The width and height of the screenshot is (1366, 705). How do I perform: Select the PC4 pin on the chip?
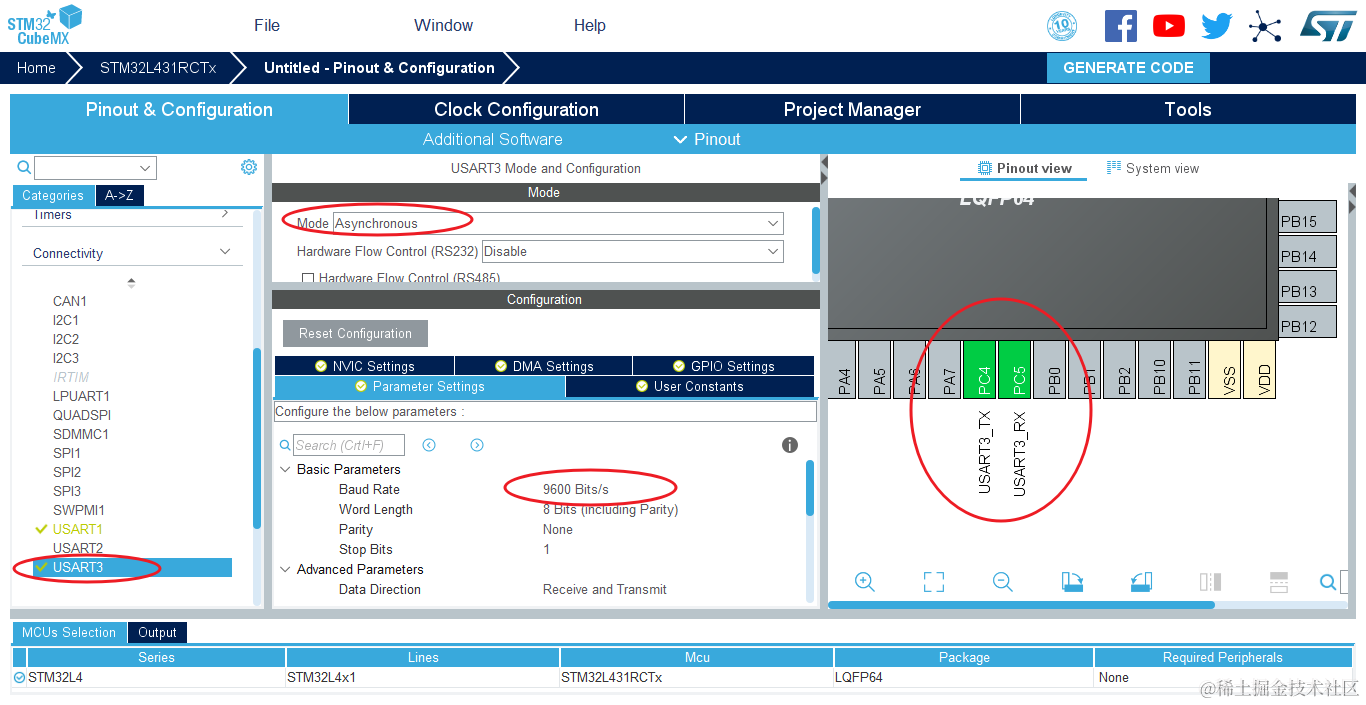[x=980, y=369]
